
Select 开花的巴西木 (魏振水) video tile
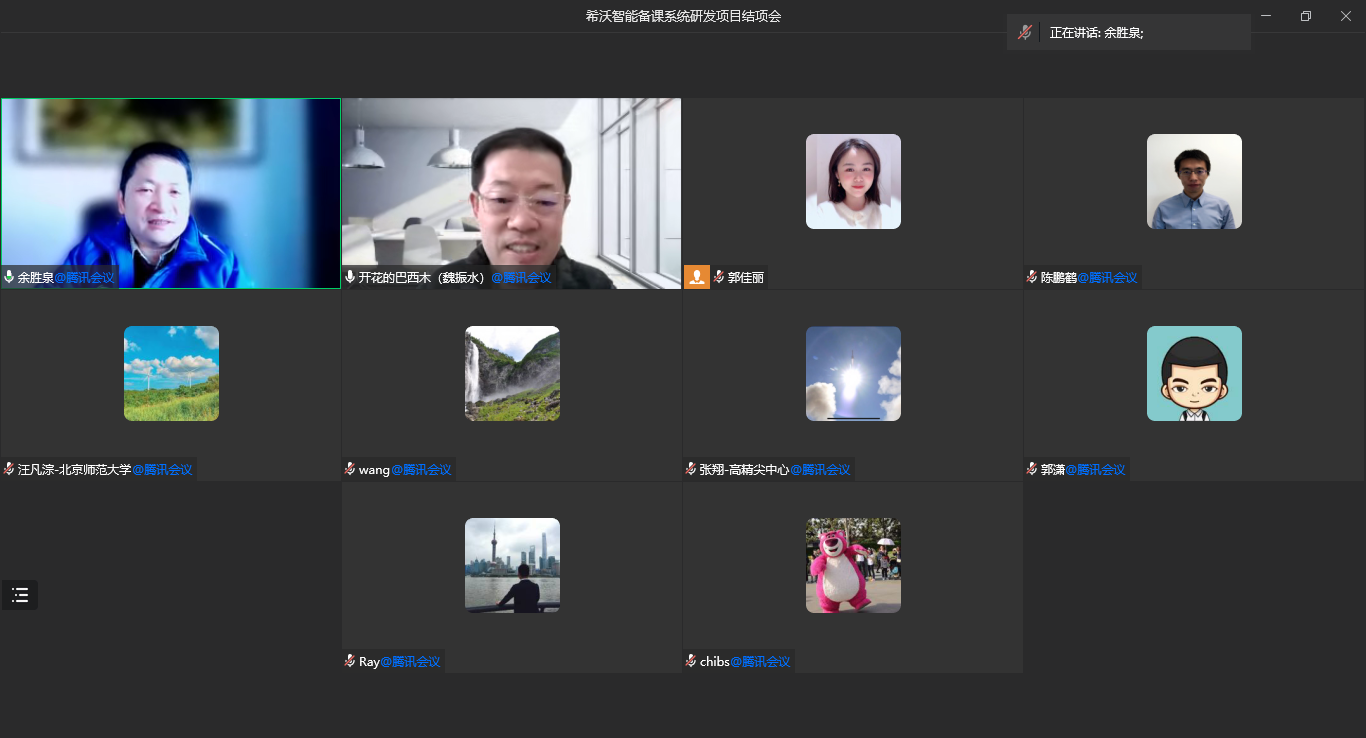point(512,193)
